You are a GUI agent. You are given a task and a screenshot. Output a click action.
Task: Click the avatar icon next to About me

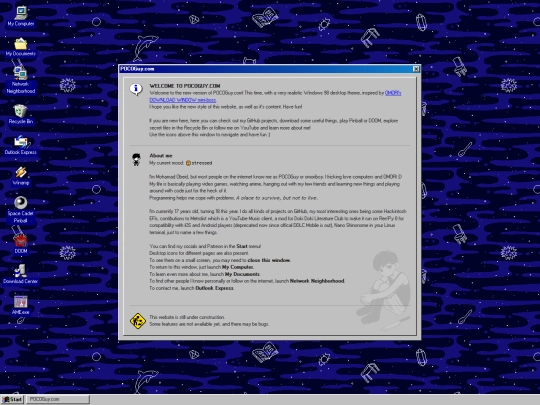click(x=136, y=160)
